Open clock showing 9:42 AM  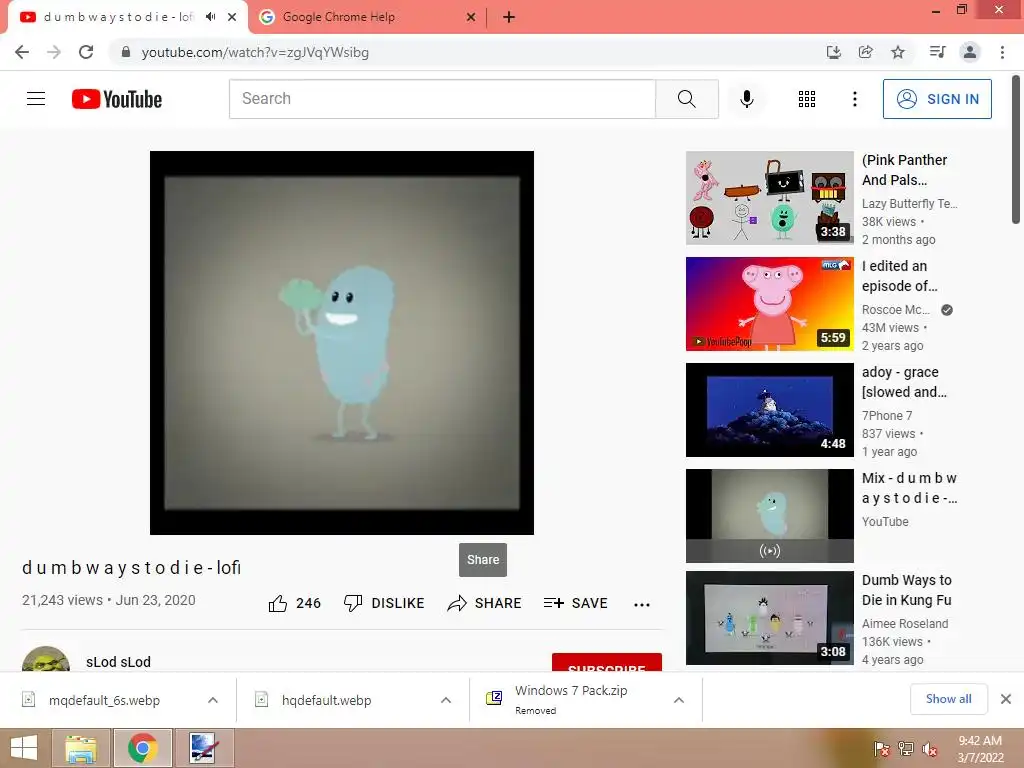tap(980, 748)
